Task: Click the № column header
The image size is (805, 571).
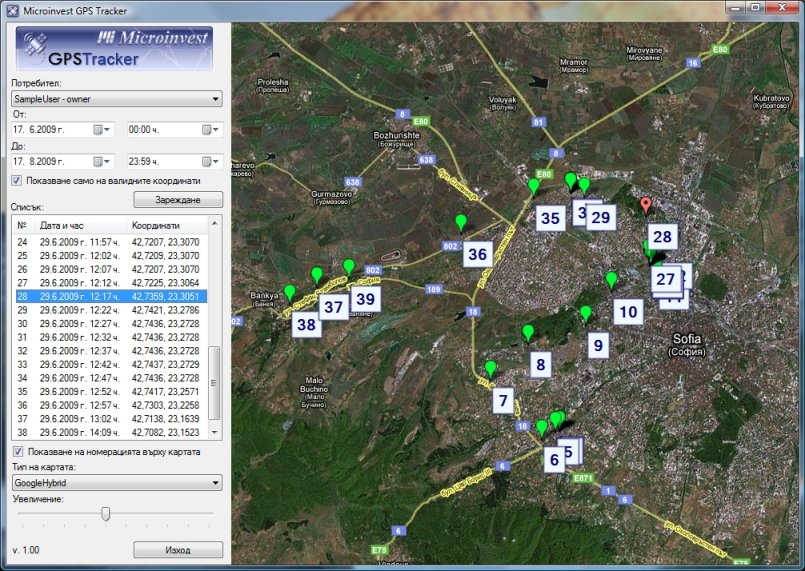Action: click(x=23, y=225)
